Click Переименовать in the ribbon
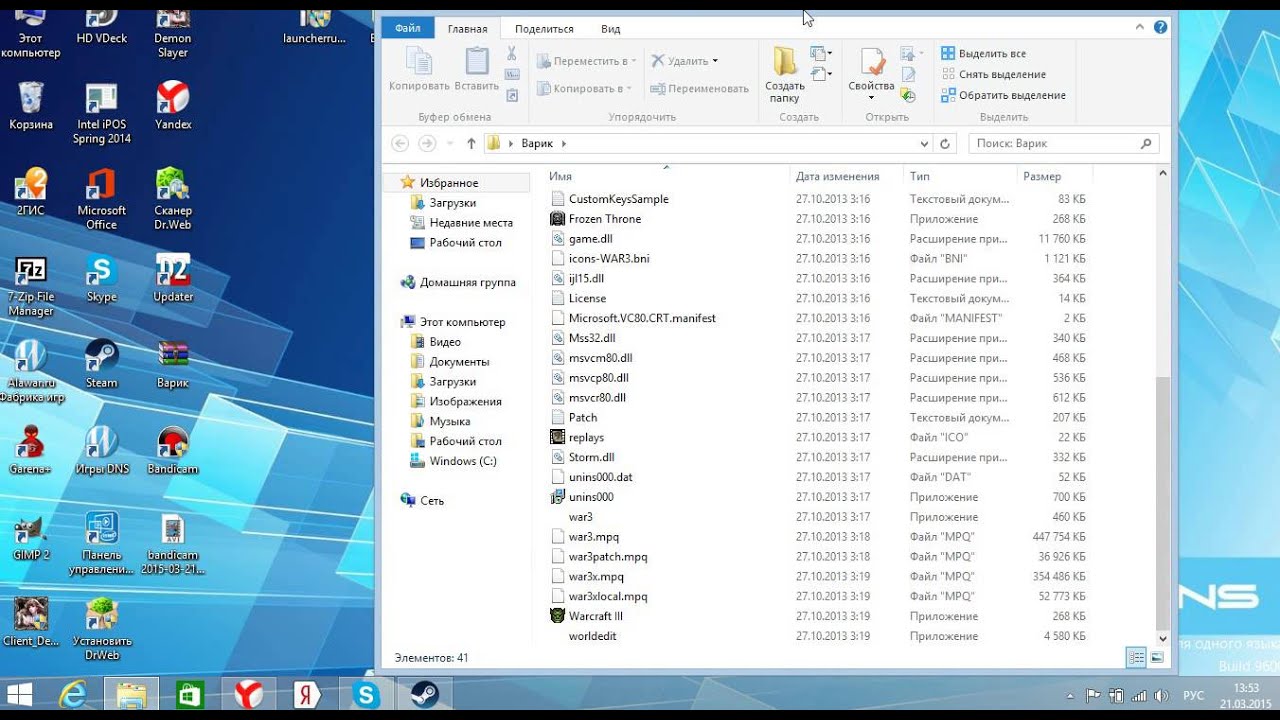 699,89
